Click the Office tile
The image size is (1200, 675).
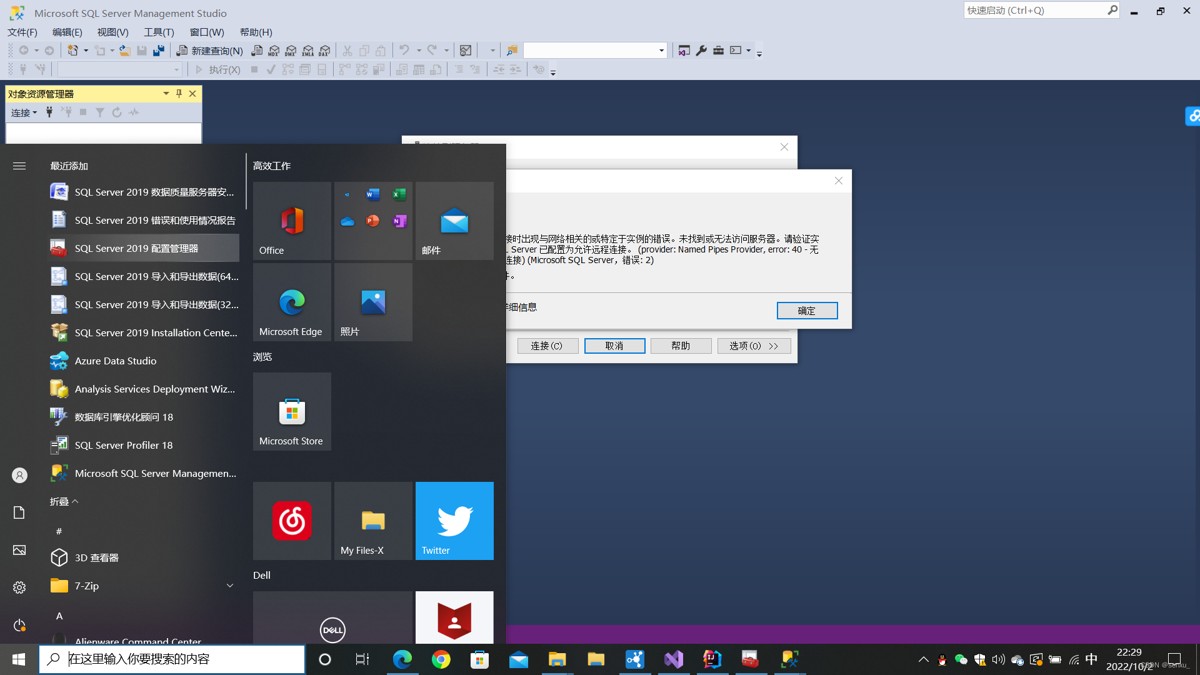click(291, 221)
